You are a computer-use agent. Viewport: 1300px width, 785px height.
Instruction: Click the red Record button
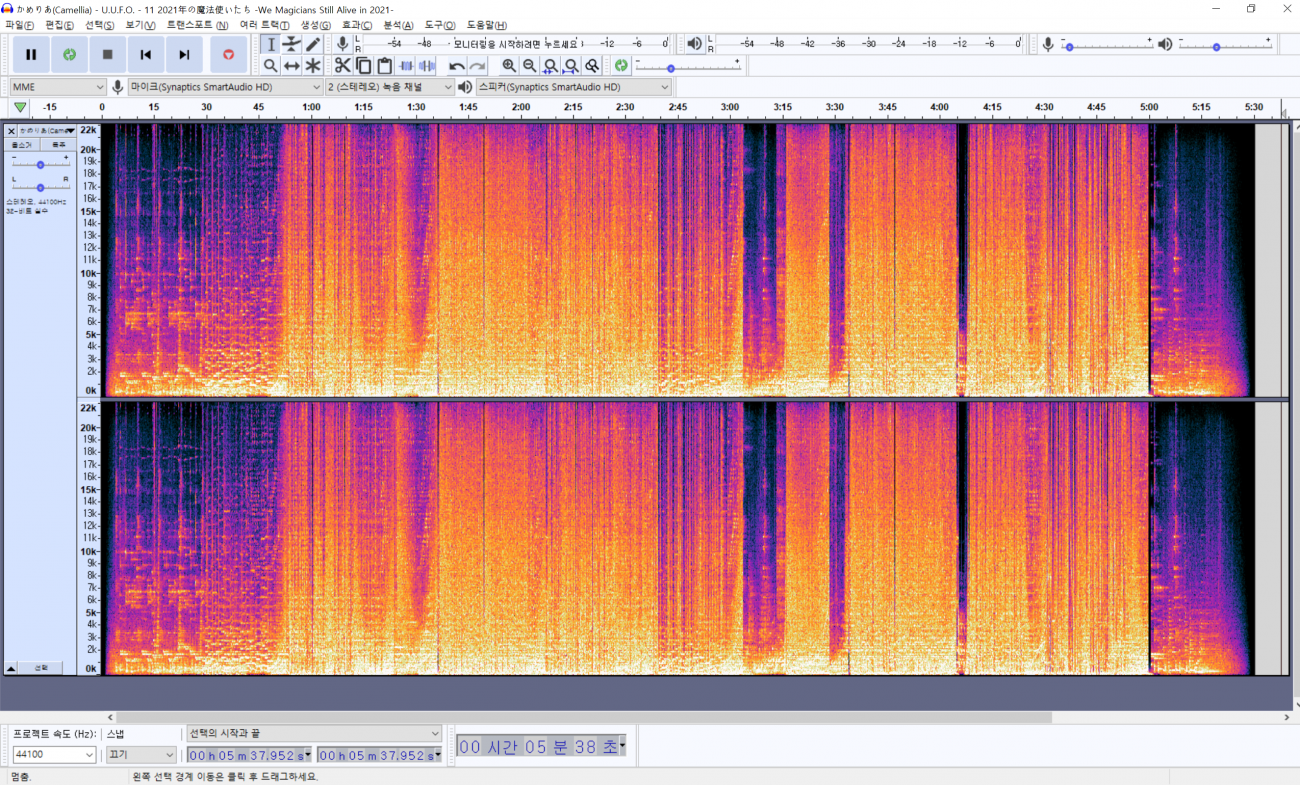tap(228, 55)
